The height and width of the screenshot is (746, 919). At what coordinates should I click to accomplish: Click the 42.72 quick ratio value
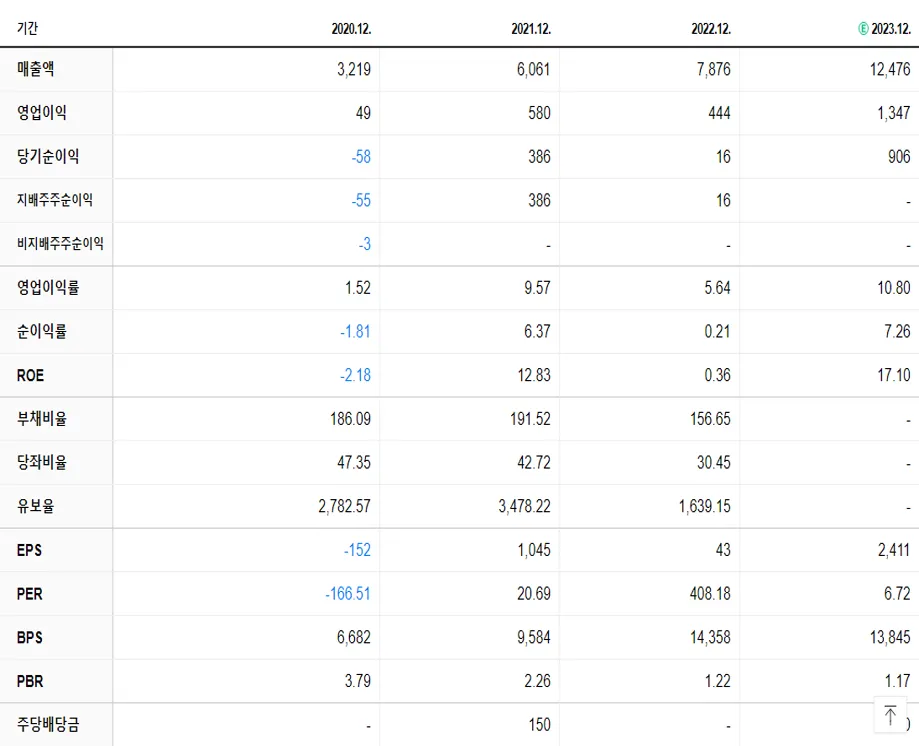pos(534,463)
